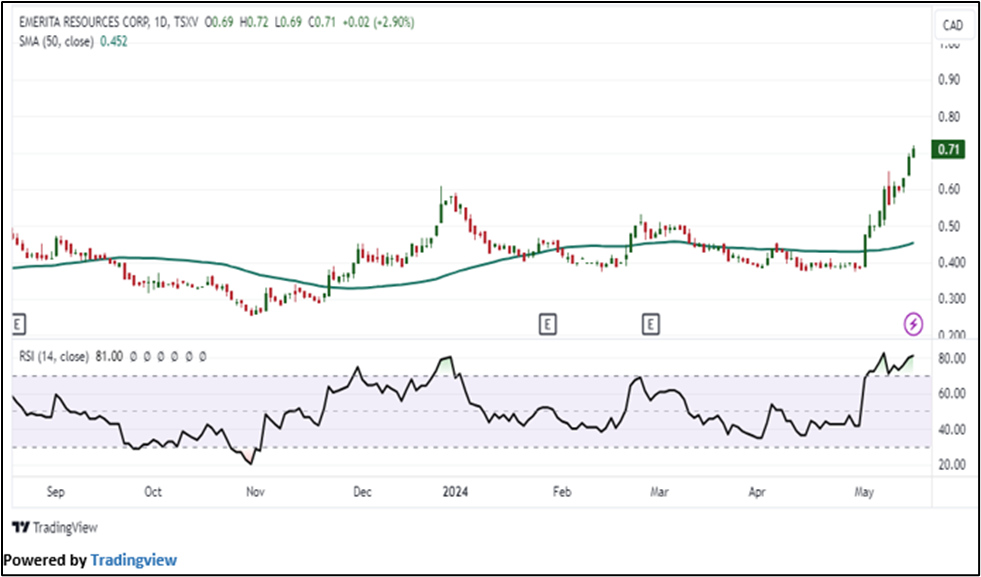Screen dimensions: 981x577
Task: Click the leftmost E earnings marker
Action: click(17, 323)
